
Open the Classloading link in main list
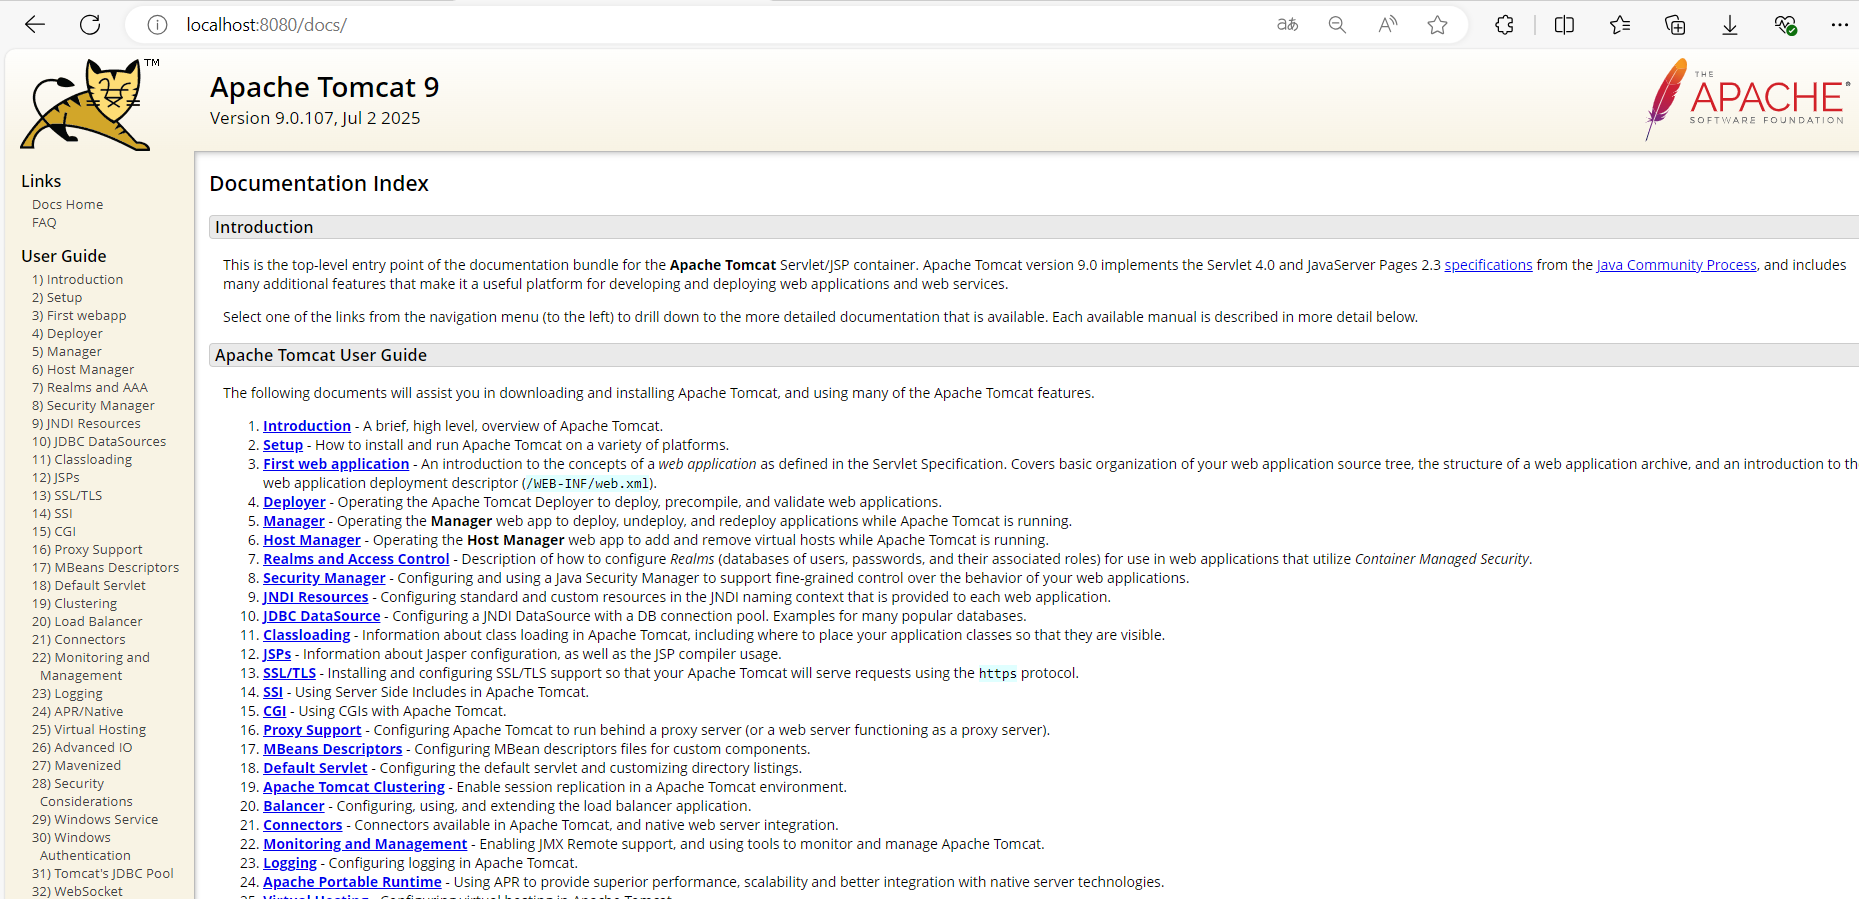coord(307,635)
